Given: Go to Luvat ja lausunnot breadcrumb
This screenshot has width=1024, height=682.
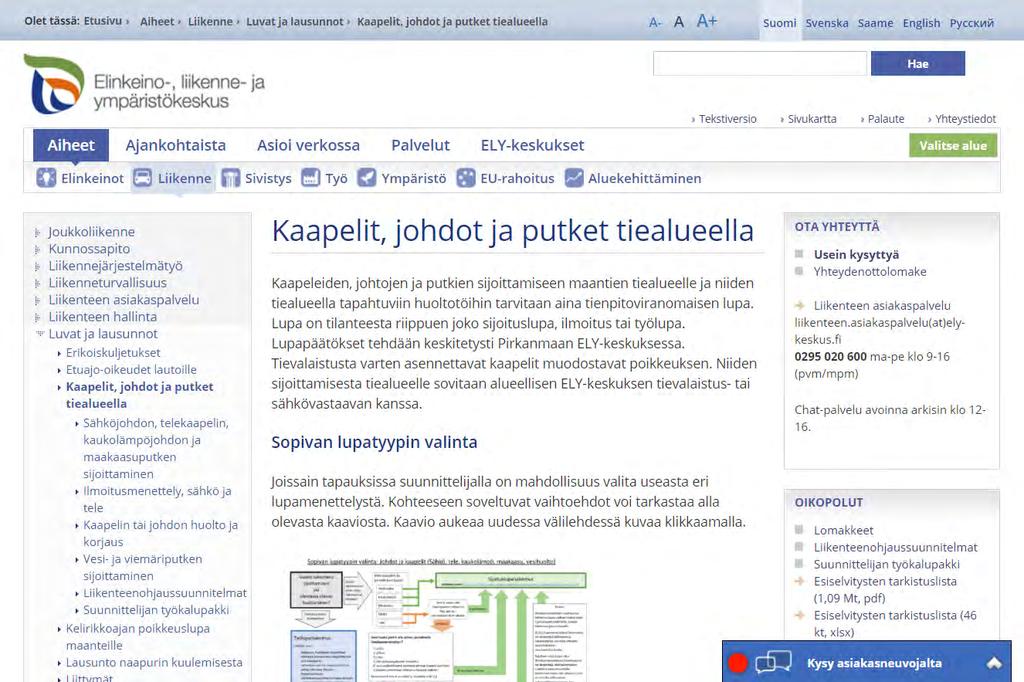Looking at the screenshot, I should pos(295,22).
